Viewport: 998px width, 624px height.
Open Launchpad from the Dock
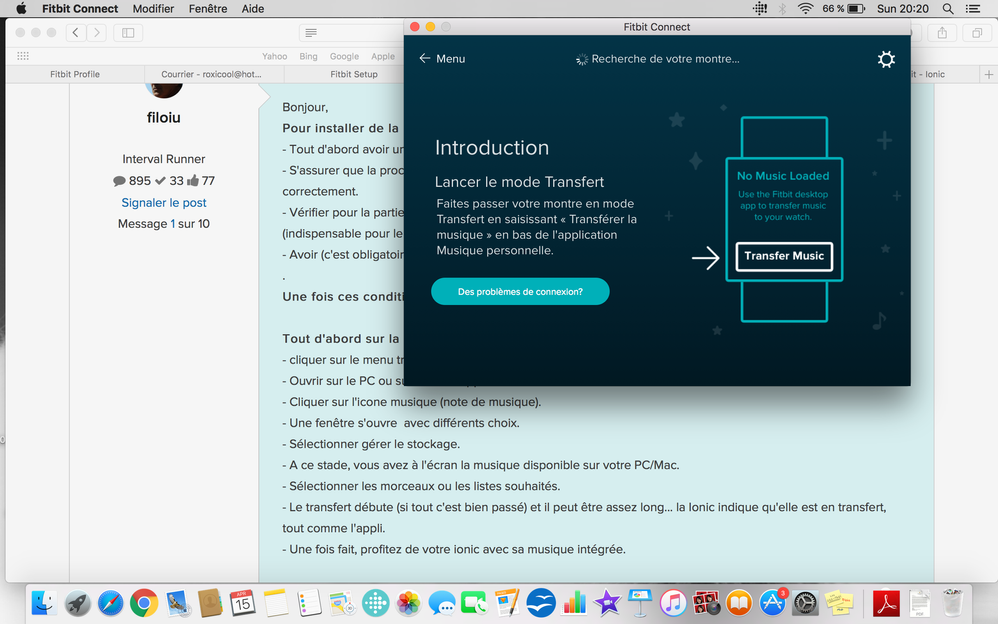pyautogui.click(x=78, y=602)
